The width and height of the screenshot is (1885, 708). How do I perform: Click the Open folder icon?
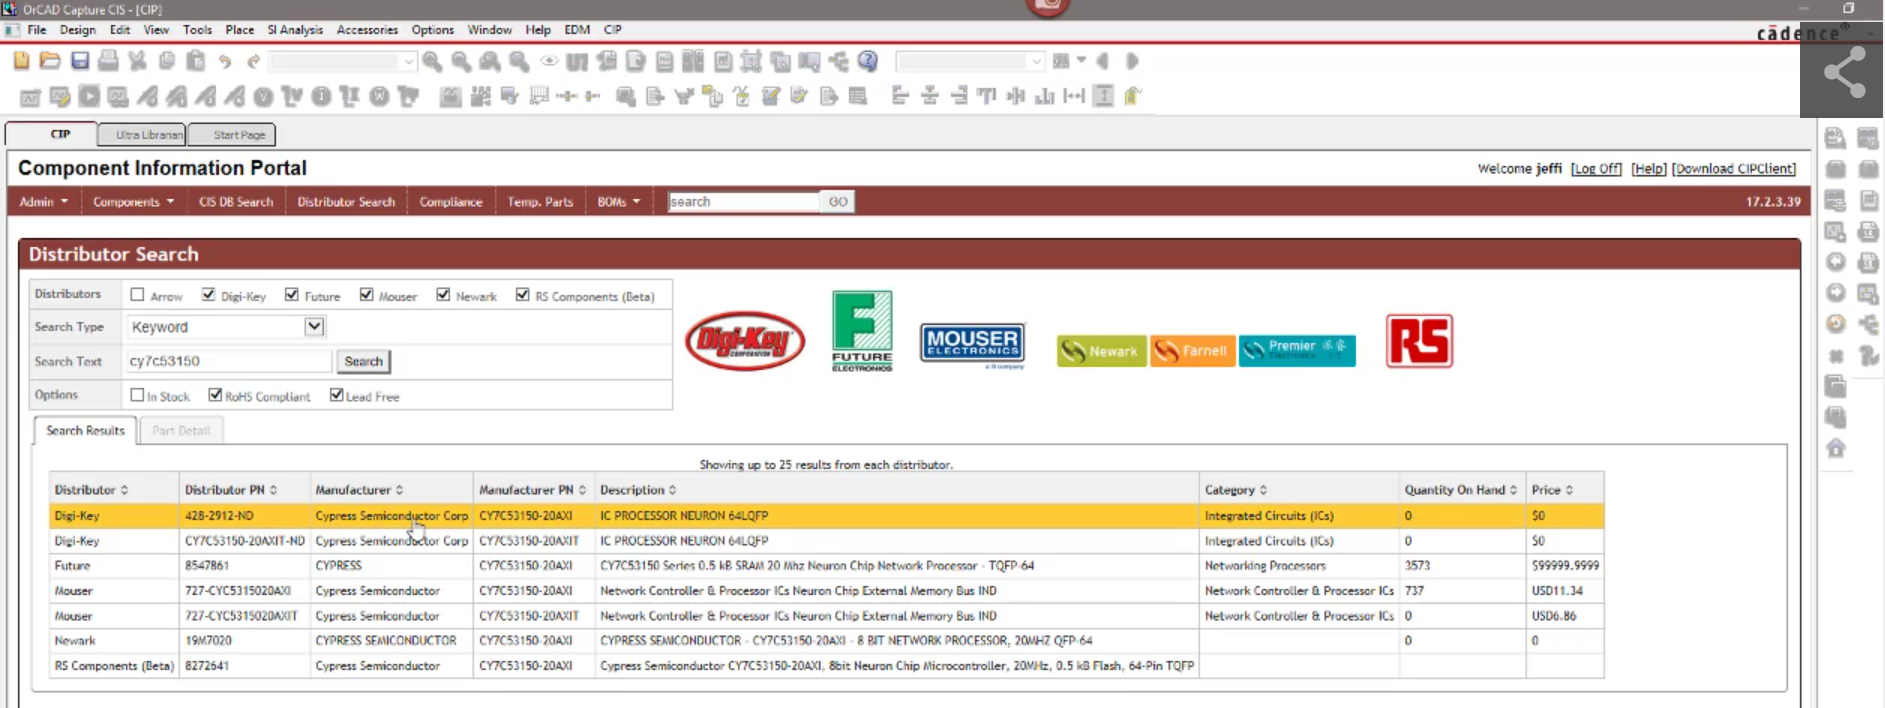[x=50, y=61]
